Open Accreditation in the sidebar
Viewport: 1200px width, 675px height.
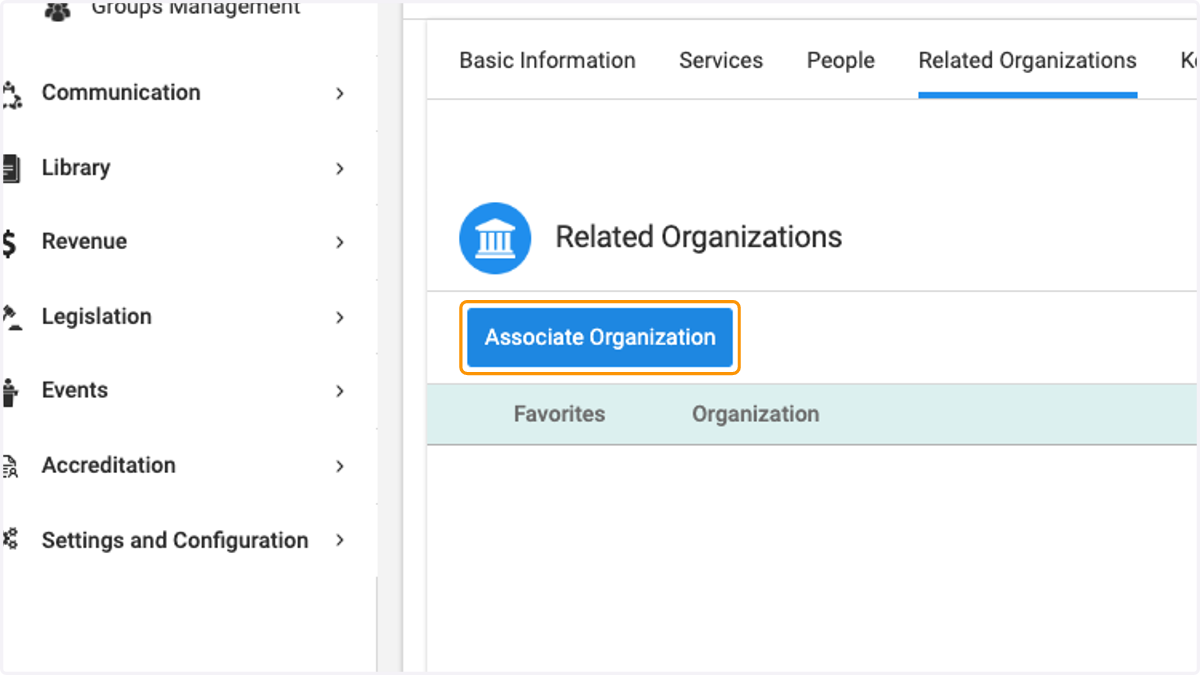point(108,465)
